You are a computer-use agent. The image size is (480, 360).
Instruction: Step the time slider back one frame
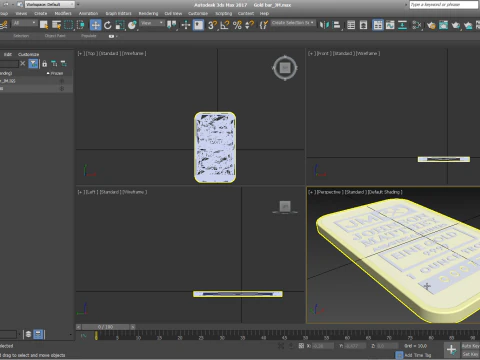78,327
